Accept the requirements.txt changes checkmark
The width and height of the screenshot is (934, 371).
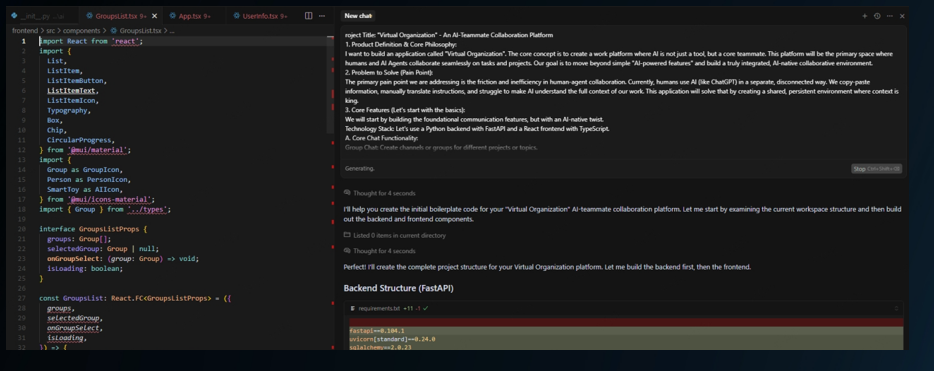click(x=426, y=308)
